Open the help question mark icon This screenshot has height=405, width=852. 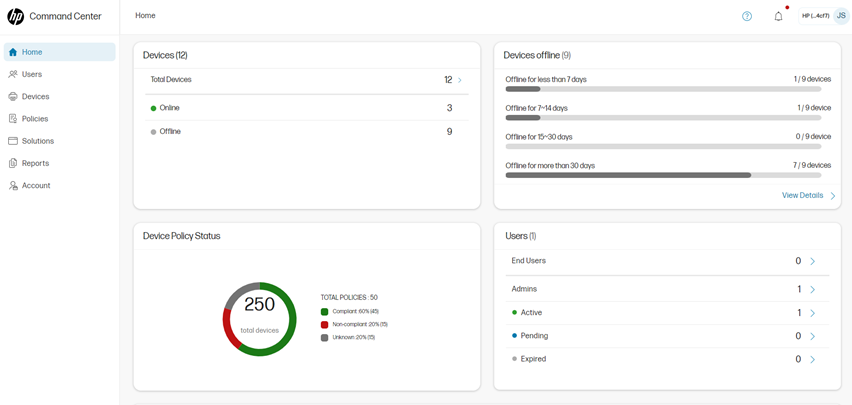[747, 16]
